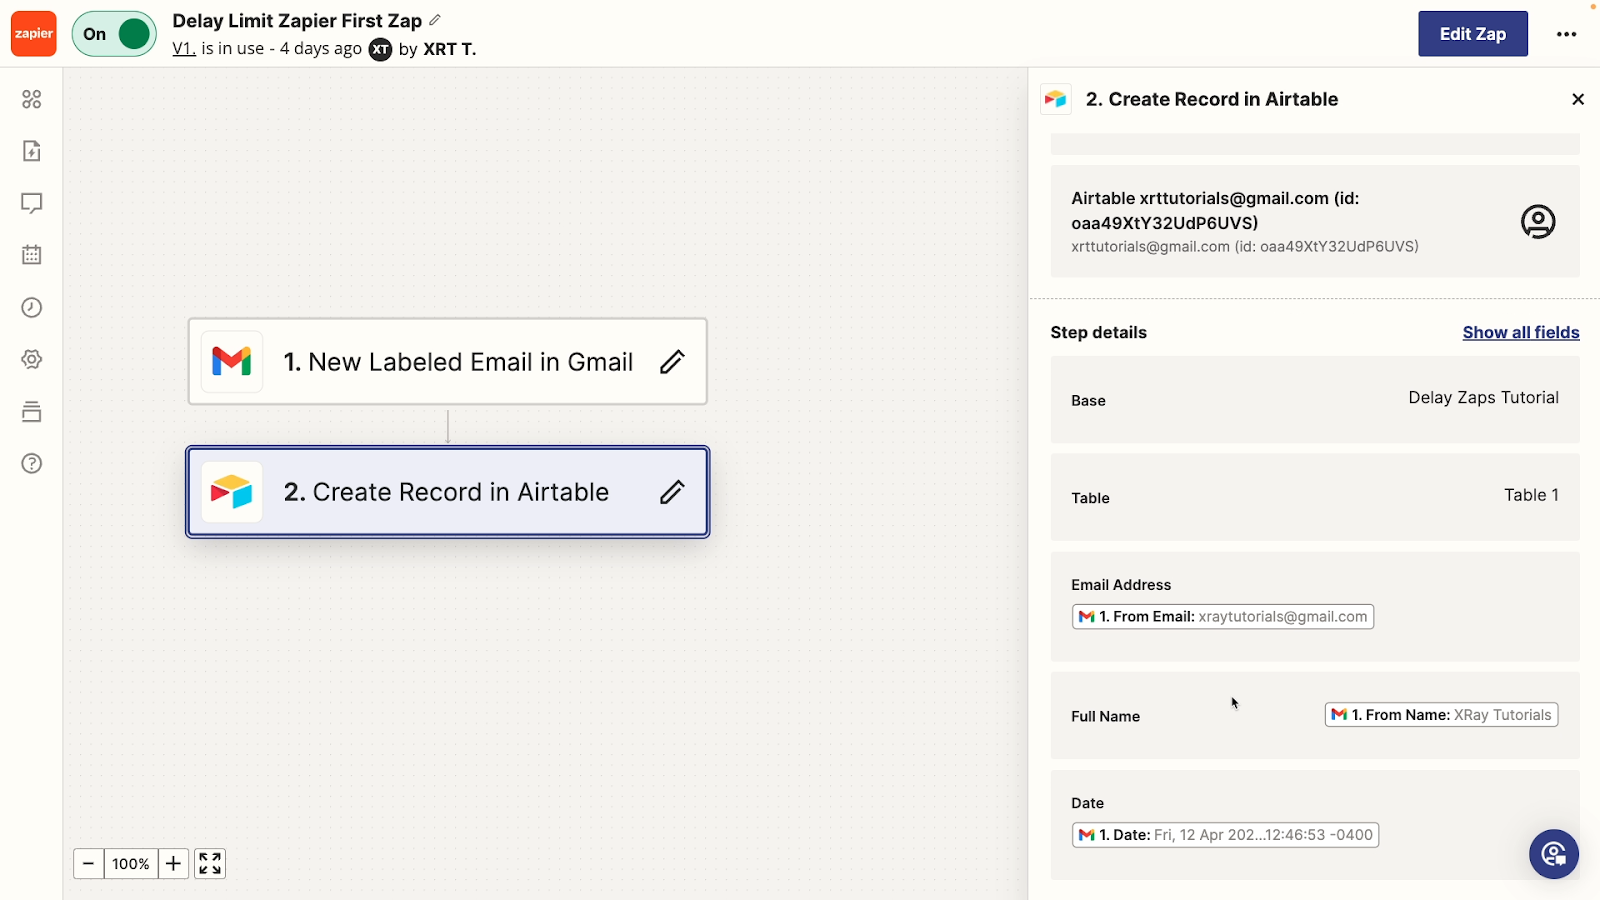Click the Airtable icon in panel header
1600x900 pixels.
pos(1056,99)
